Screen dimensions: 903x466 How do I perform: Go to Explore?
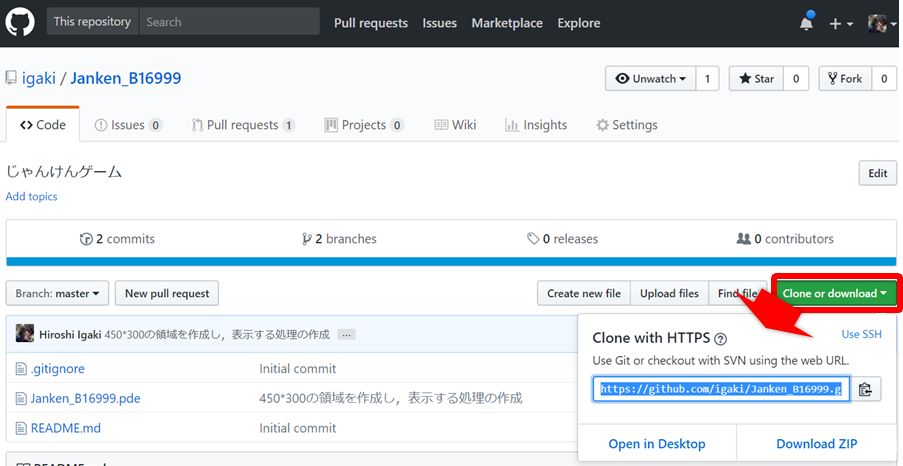pyautogui.click(x=579, y=23)
